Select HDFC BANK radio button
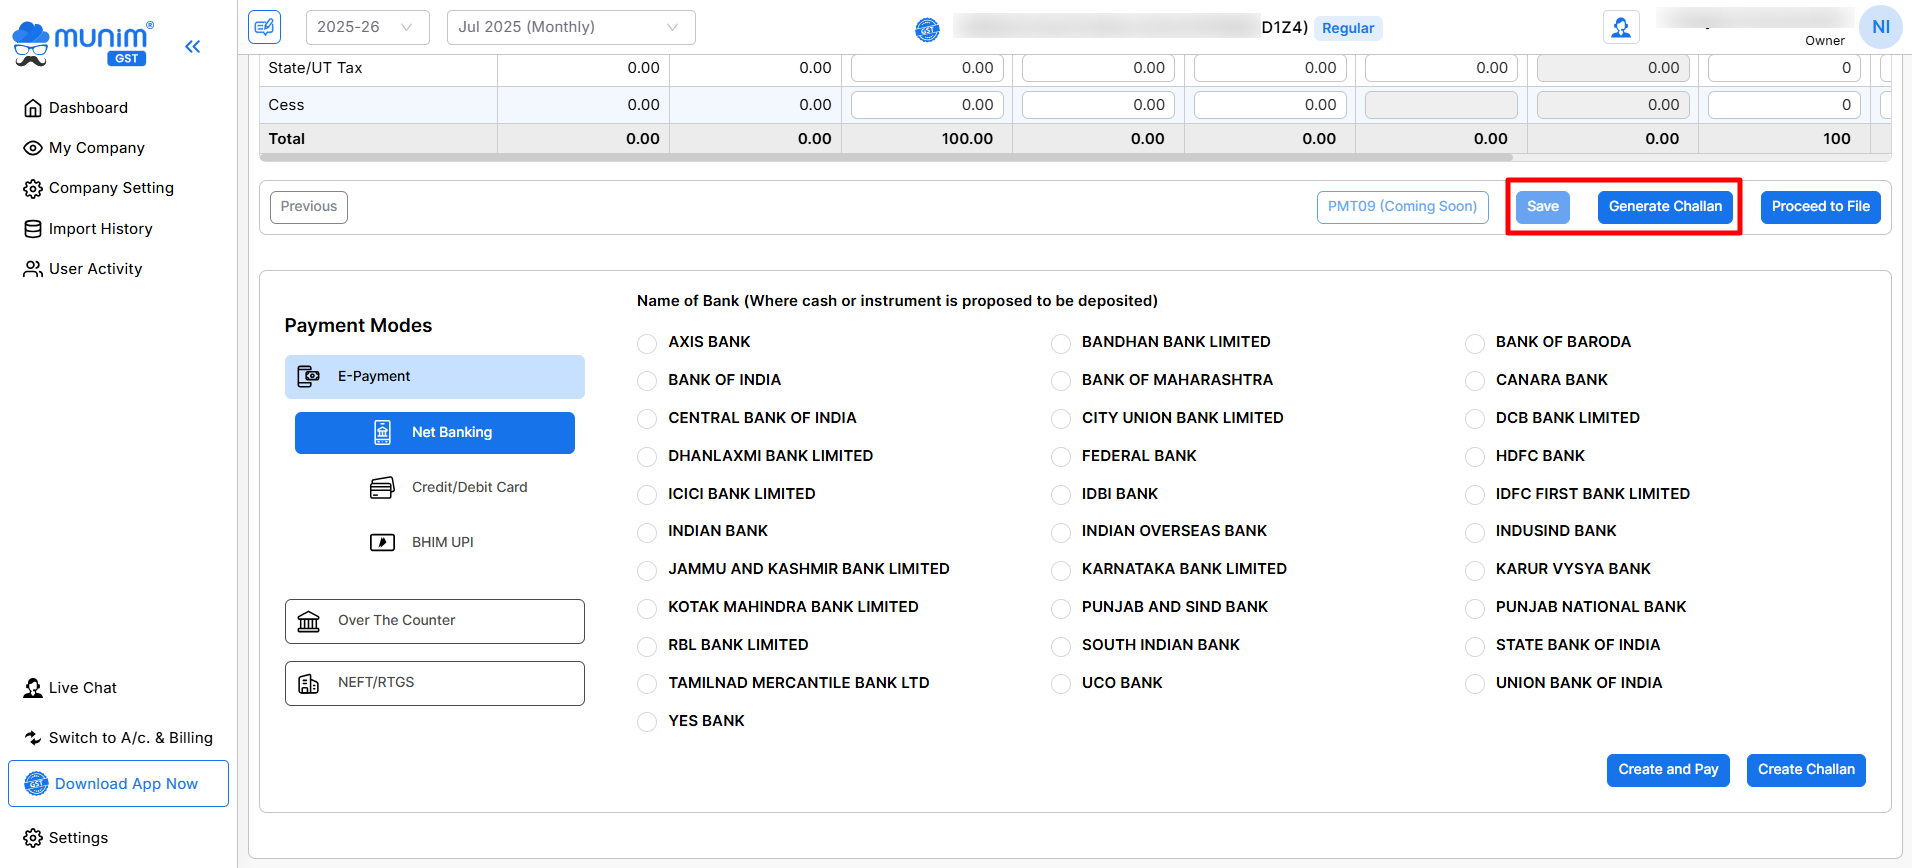 [x=1474, y=457]
